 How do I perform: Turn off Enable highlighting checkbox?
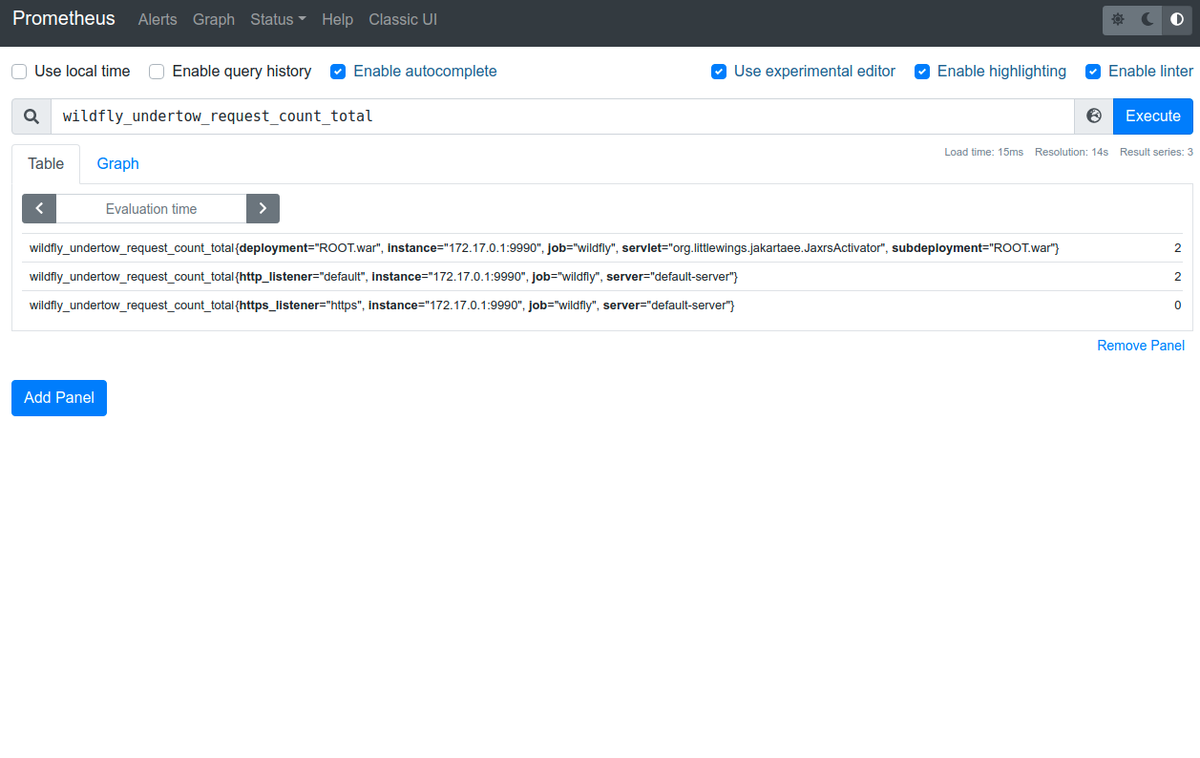coord(922,71)
